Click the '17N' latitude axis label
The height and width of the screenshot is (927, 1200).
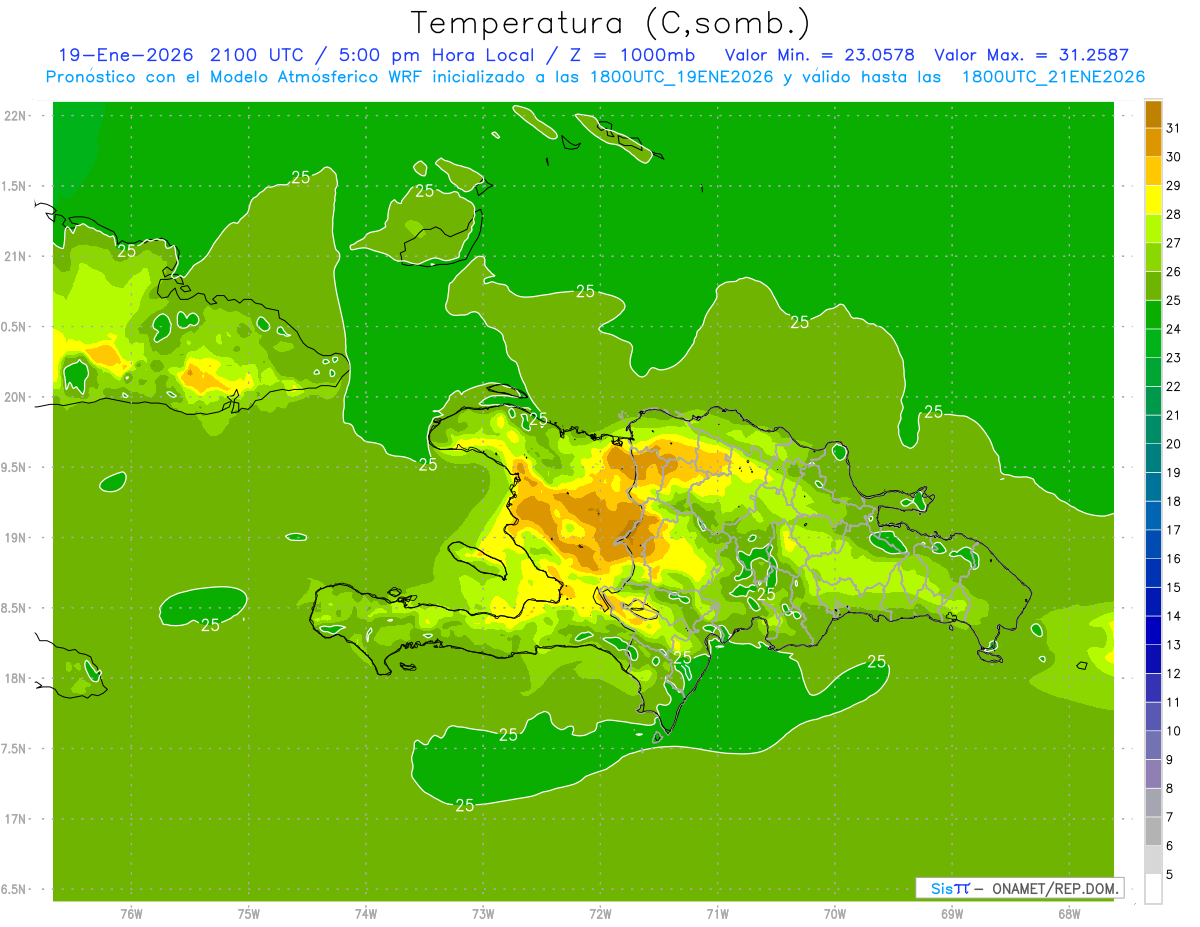pyautogui.click(x=16, y=819)
